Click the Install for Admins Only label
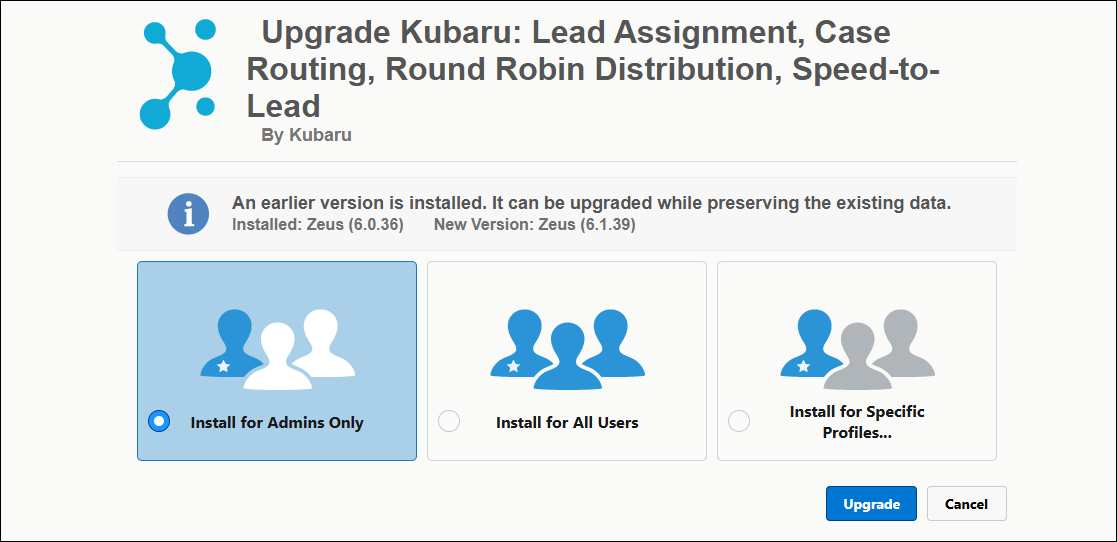 point(277,422)
